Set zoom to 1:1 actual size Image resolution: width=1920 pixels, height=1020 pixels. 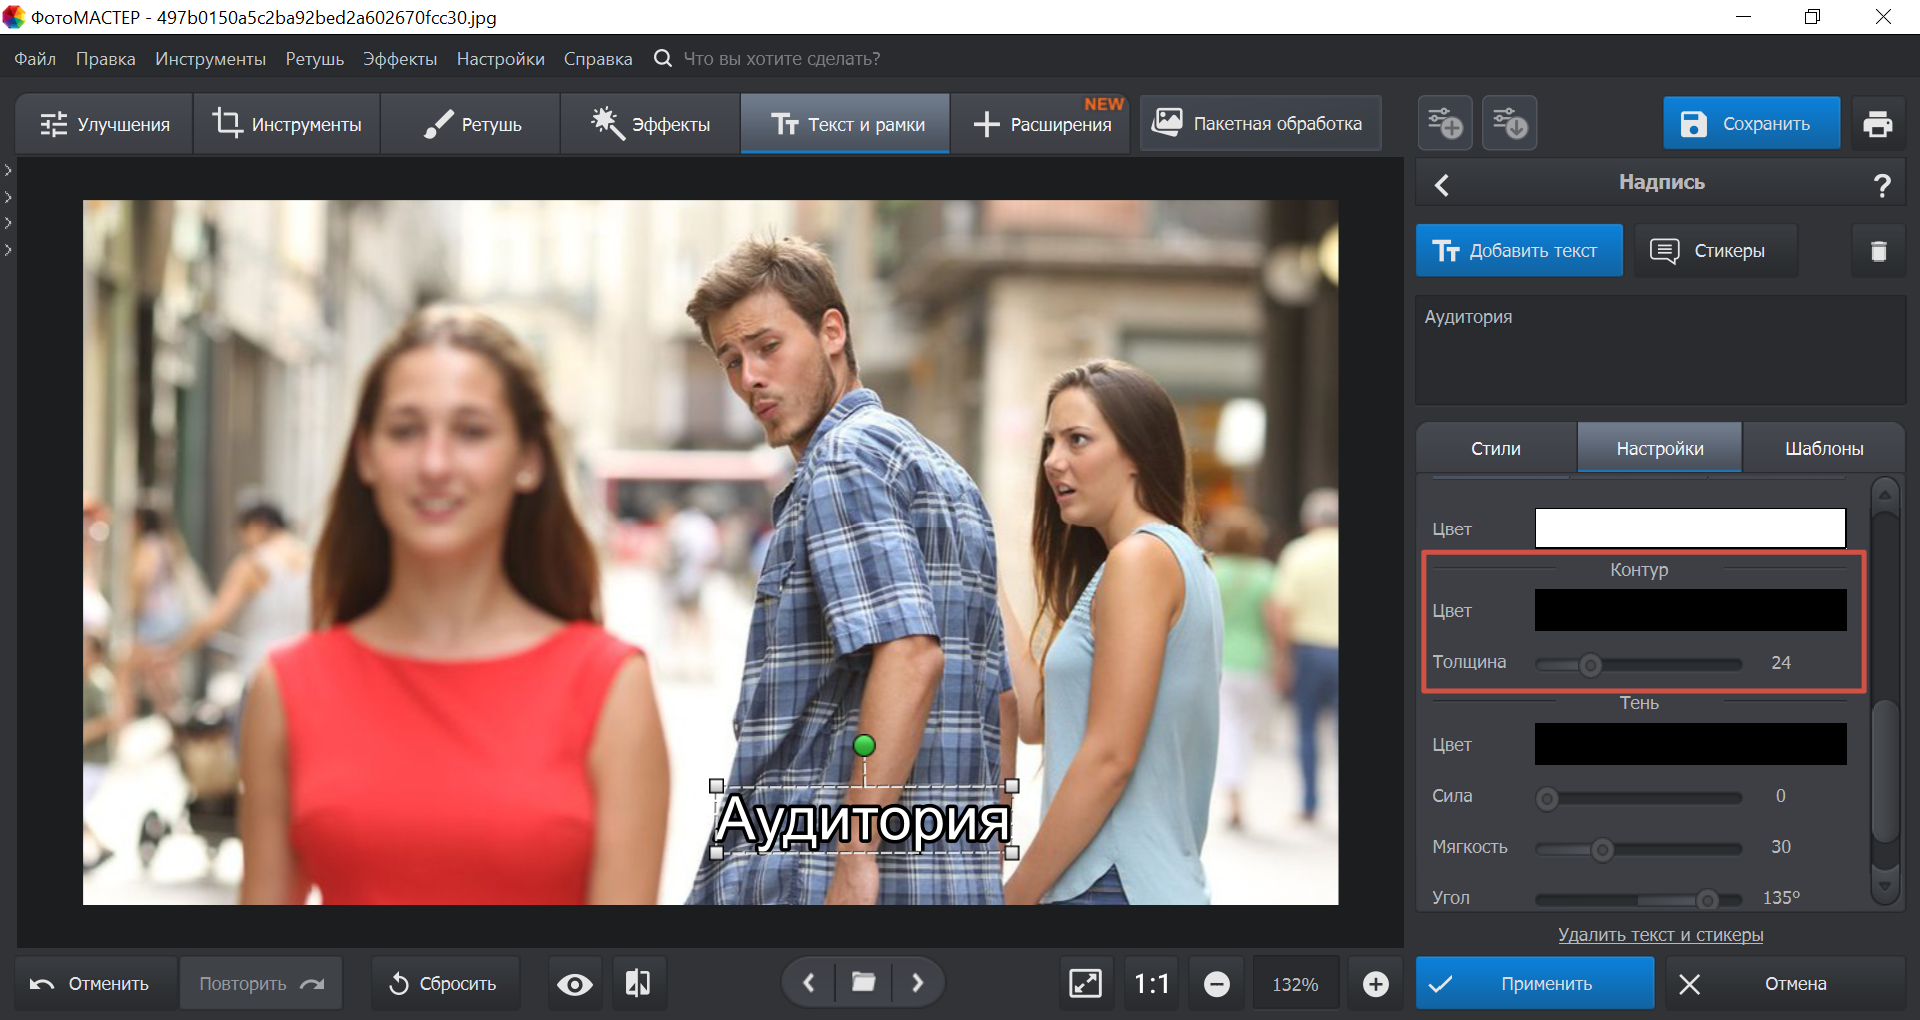[1151, 984]
